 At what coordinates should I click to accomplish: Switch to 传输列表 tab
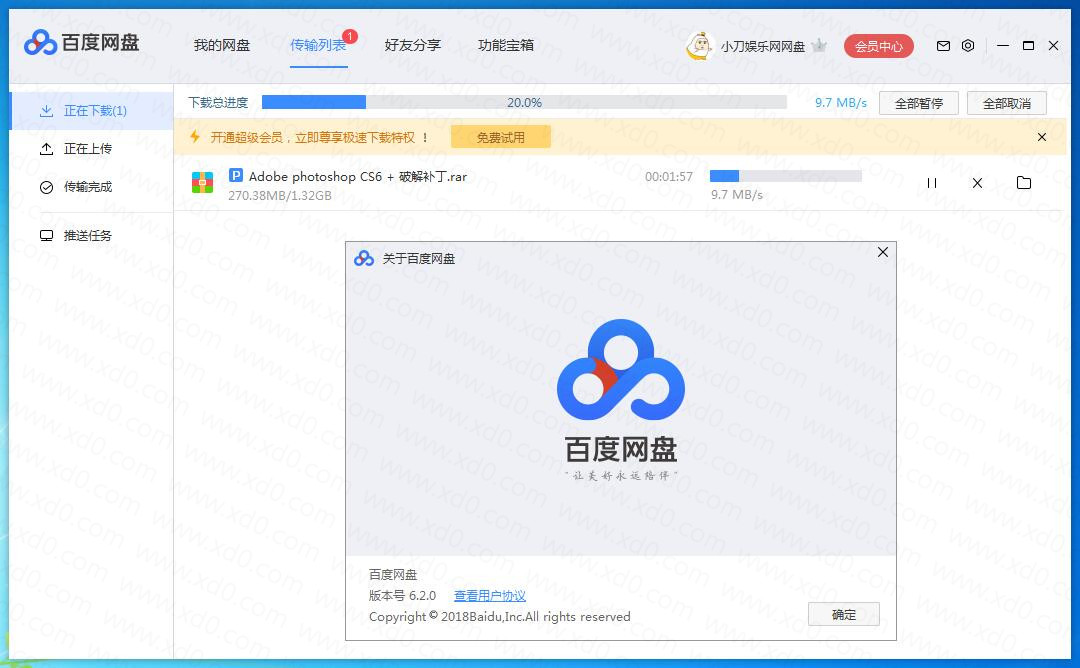(318, 45)
